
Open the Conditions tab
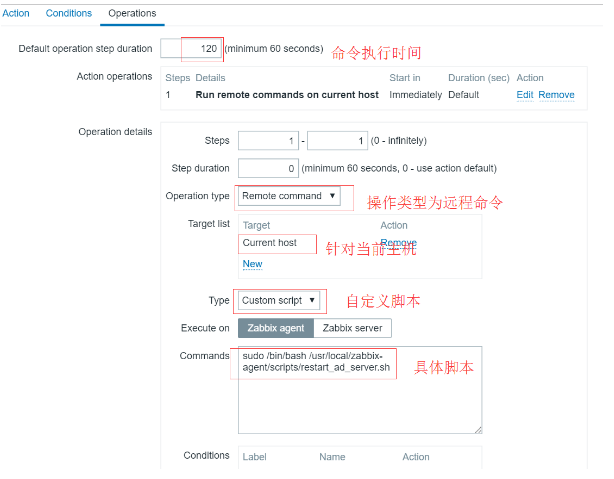(x=69, y=13)
